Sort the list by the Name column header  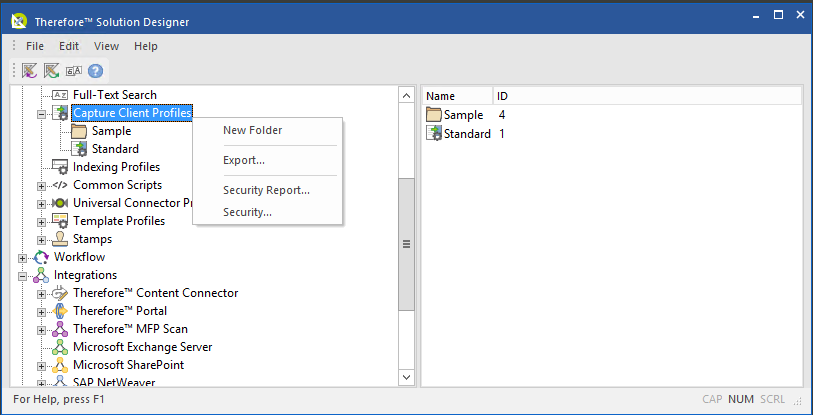[457, 96]
